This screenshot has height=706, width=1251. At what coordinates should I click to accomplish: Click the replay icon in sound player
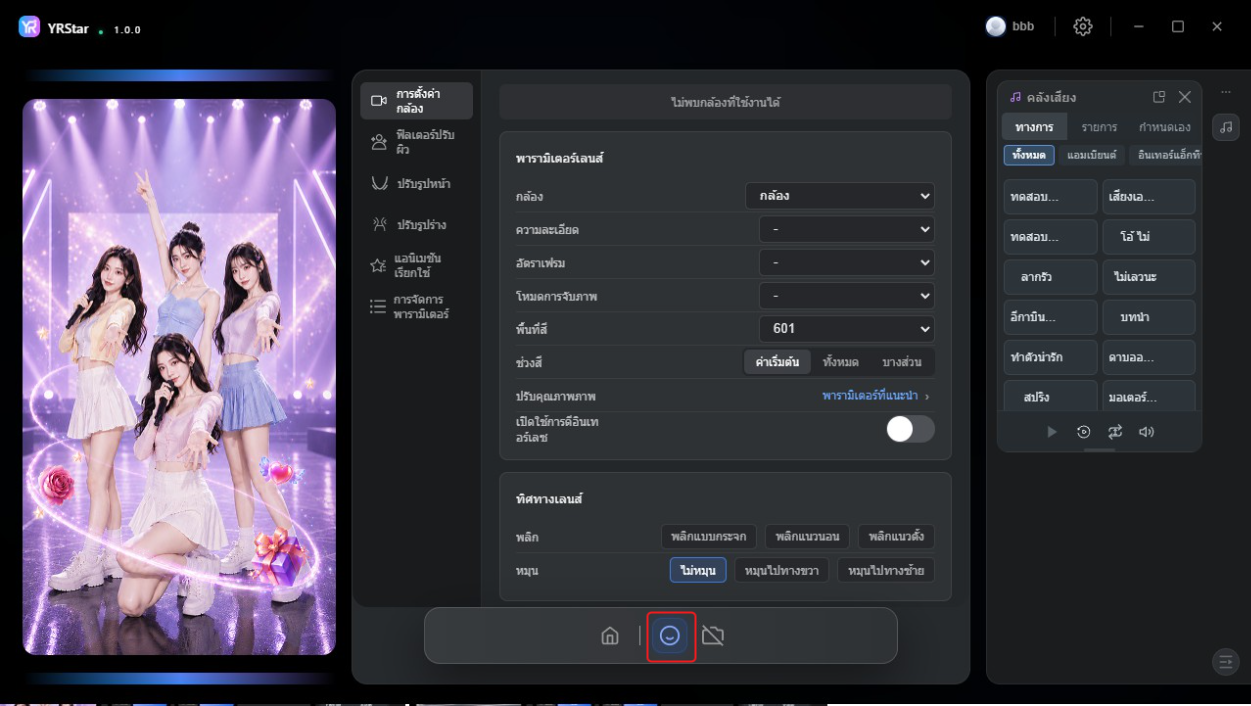1083,432
